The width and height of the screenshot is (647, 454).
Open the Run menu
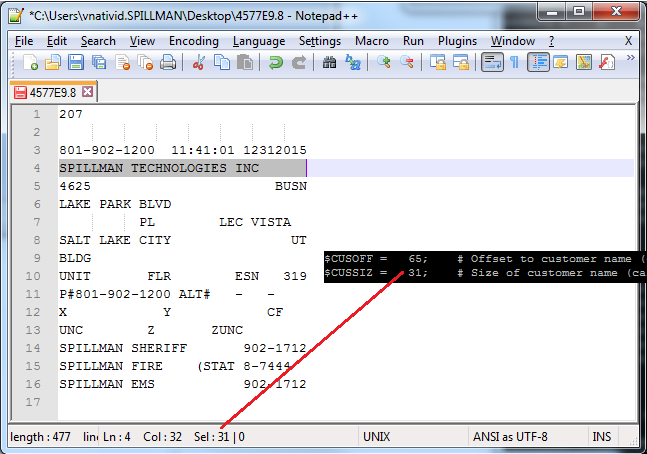pos(413,41)
